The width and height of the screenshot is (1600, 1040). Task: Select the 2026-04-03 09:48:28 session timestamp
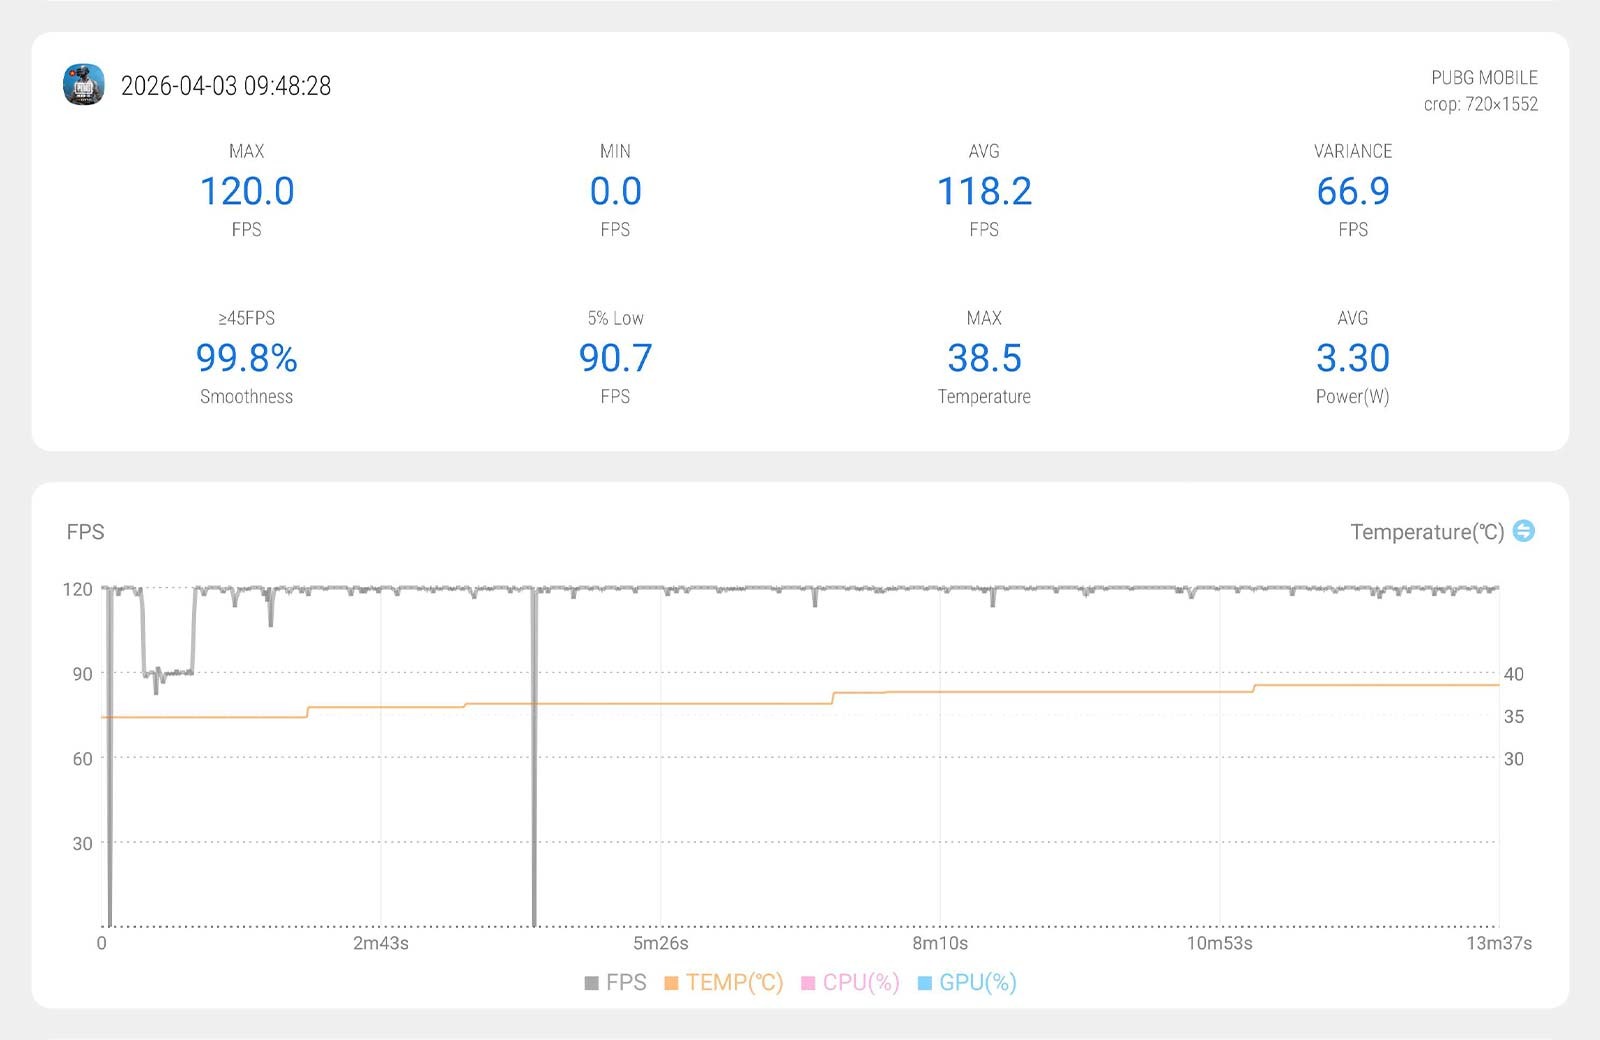(226, 86)
